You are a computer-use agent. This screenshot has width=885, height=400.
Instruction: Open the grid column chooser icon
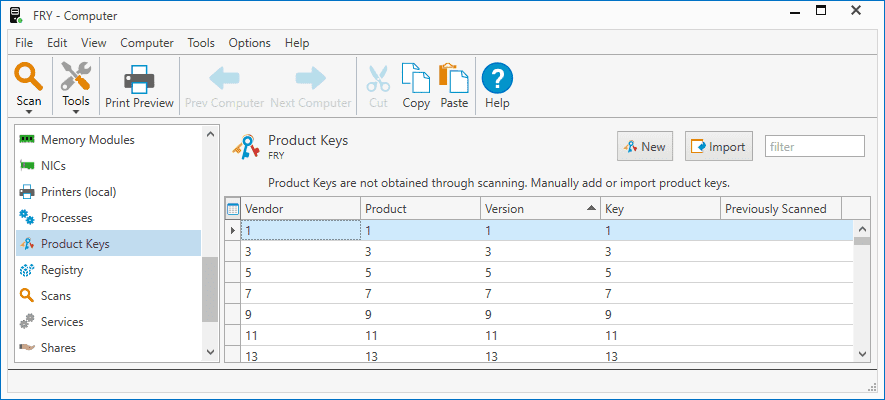point(233,209)
